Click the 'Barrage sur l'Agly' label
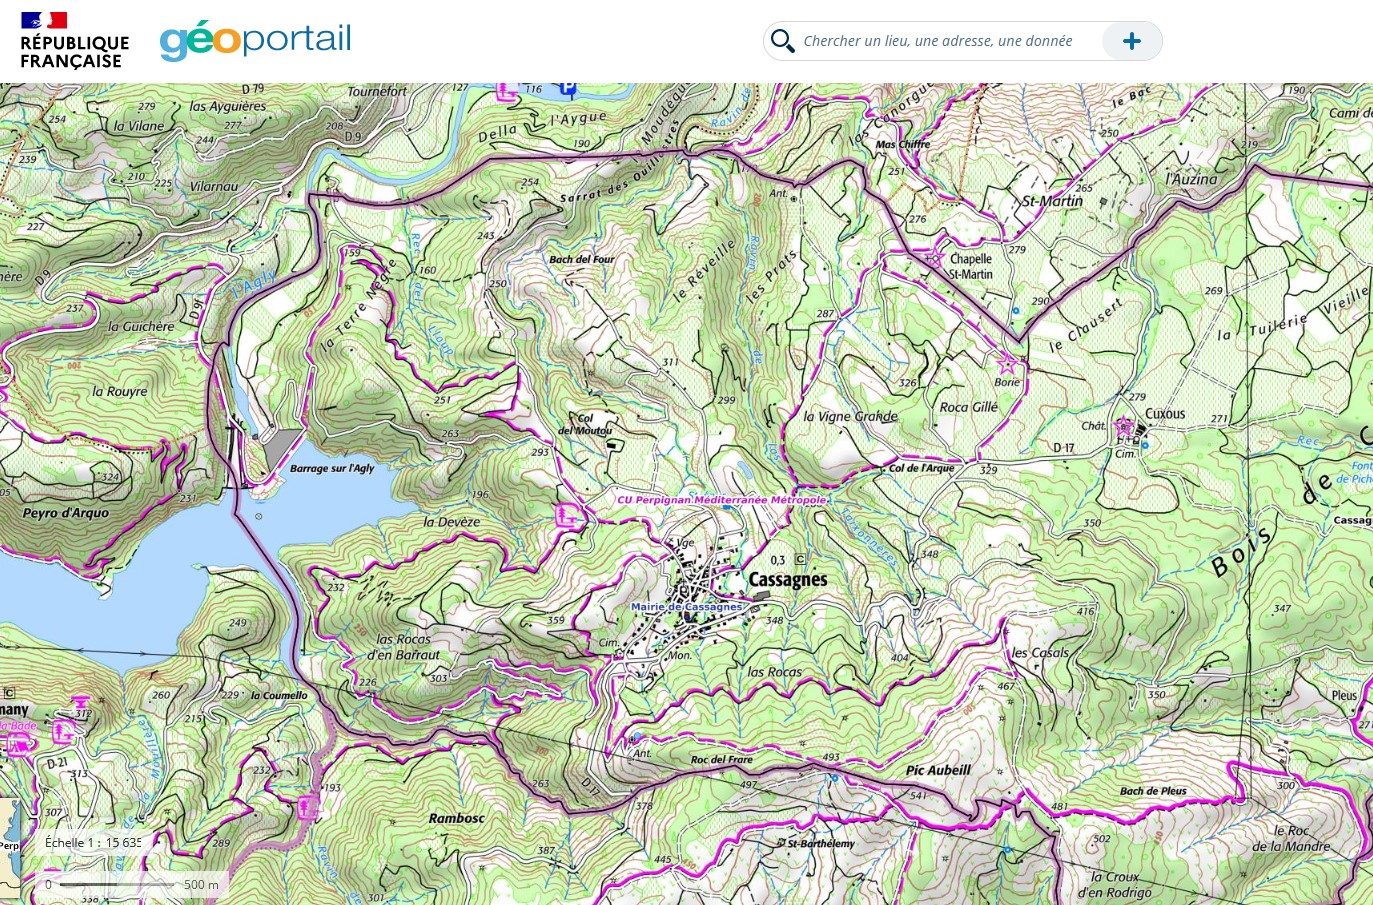 [x=332, y=468]
